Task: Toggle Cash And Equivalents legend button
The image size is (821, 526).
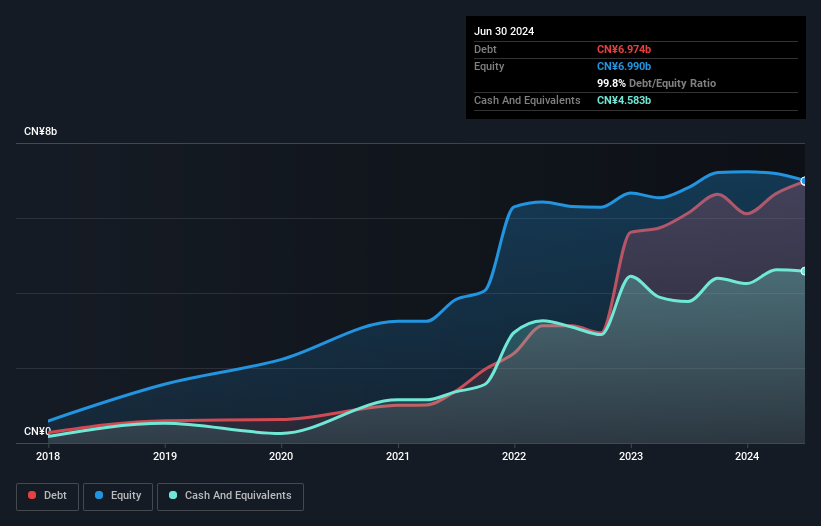Action: coord(230,496)
